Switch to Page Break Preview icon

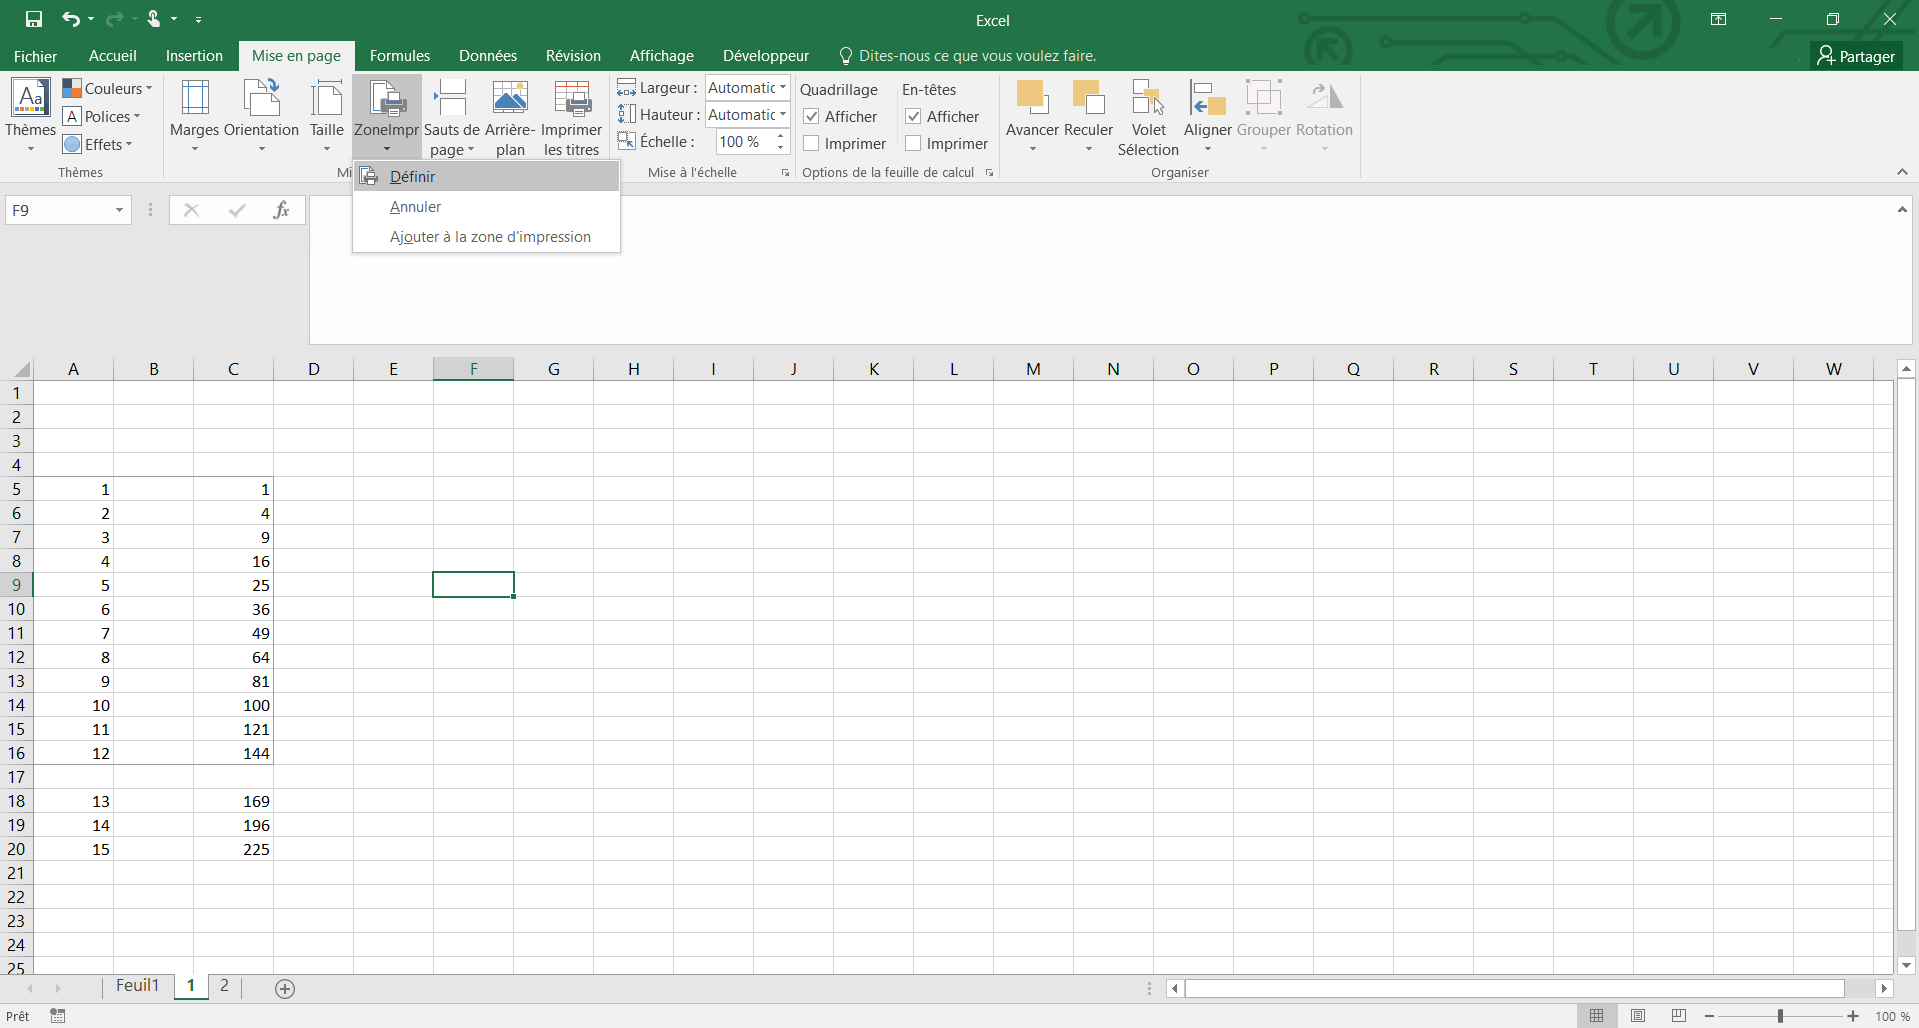pyautogui.click(x=1678, y=1016)
